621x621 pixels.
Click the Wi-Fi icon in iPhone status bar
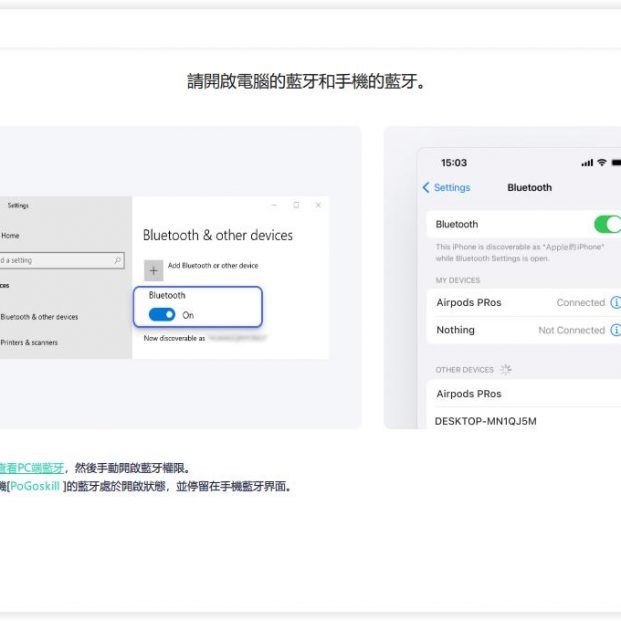(x=601, y=163)
